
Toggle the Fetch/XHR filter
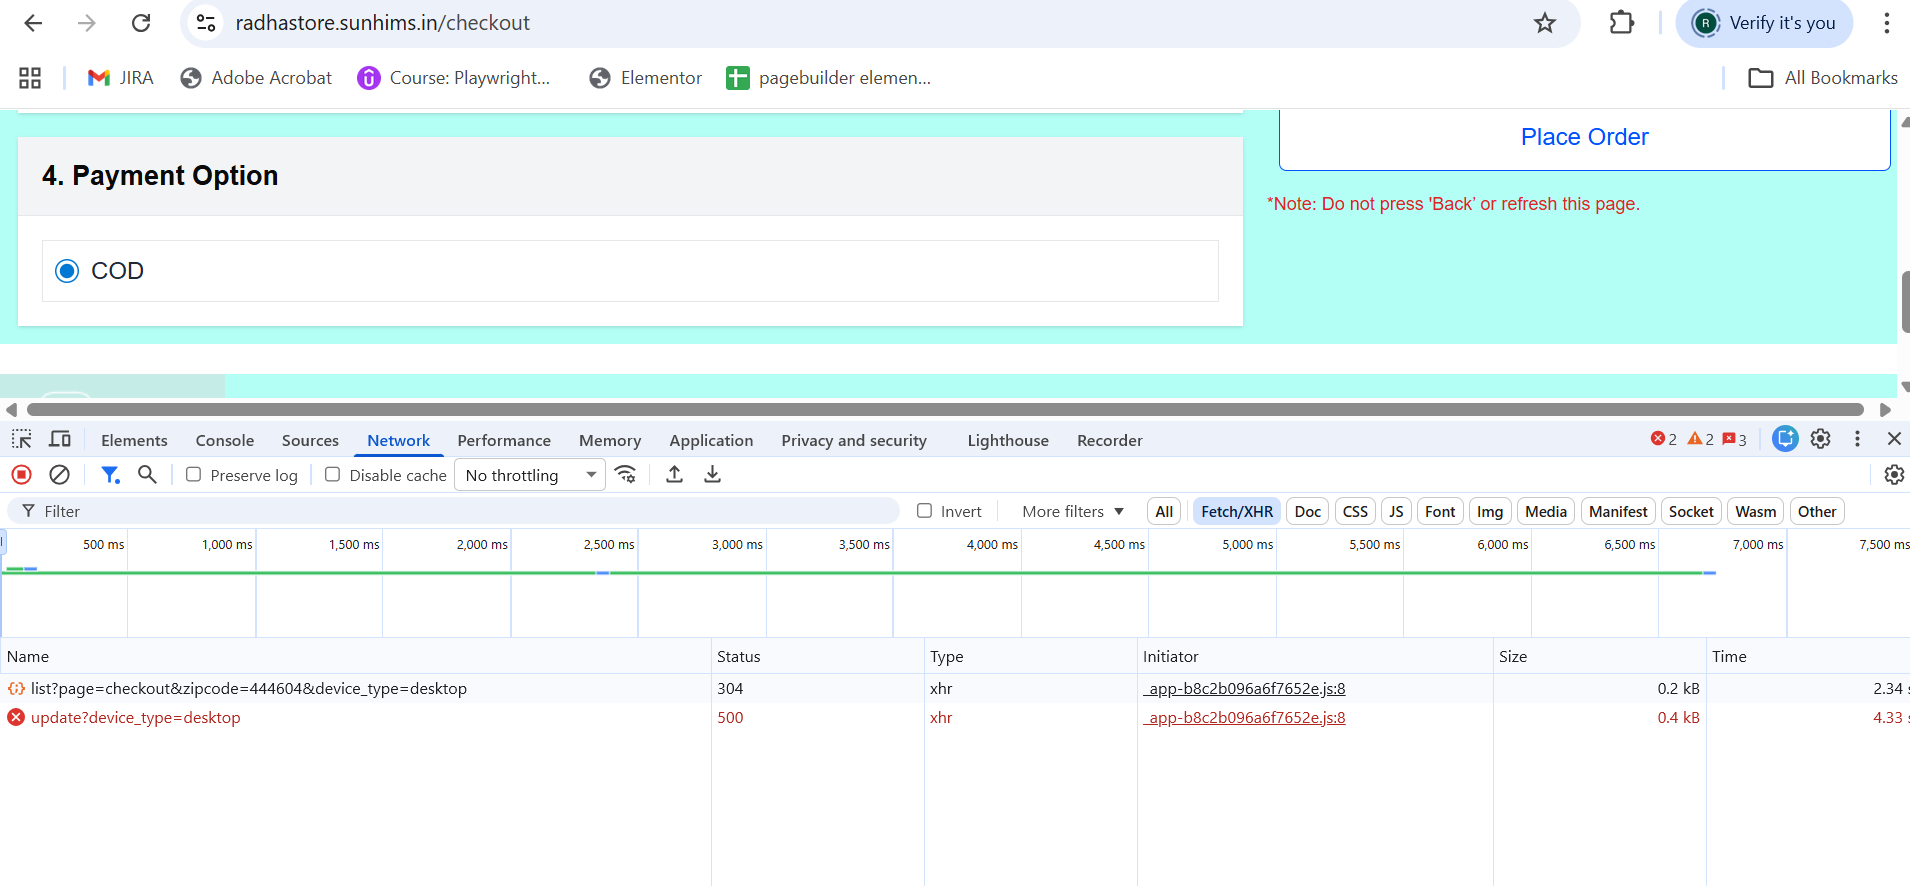pos(1237,511)
